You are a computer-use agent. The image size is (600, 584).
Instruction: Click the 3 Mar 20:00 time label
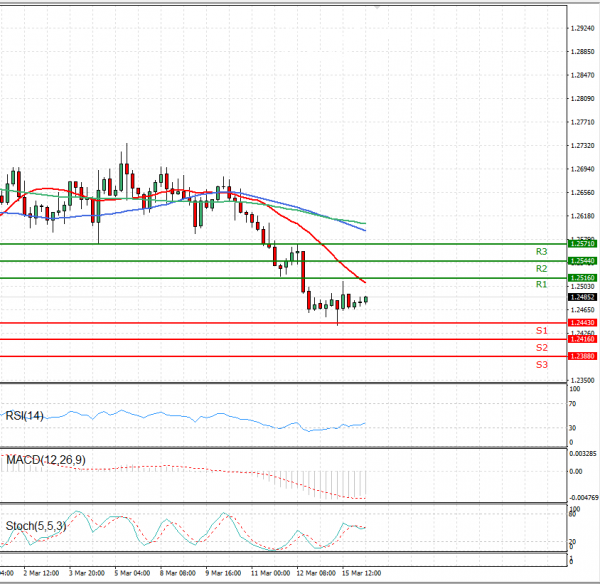pyautogui.click(x=87, y=573)
